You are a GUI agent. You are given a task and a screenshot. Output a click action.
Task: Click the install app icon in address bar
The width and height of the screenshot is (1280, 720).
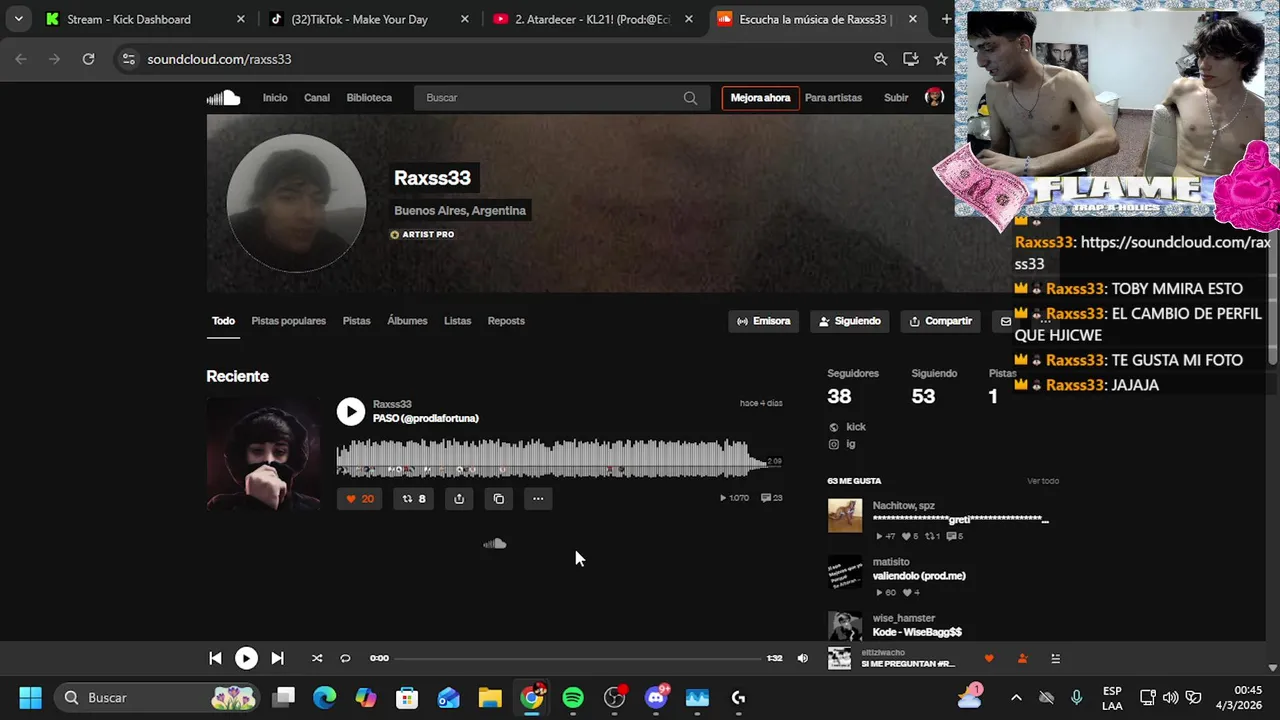(x=911, y=59)
